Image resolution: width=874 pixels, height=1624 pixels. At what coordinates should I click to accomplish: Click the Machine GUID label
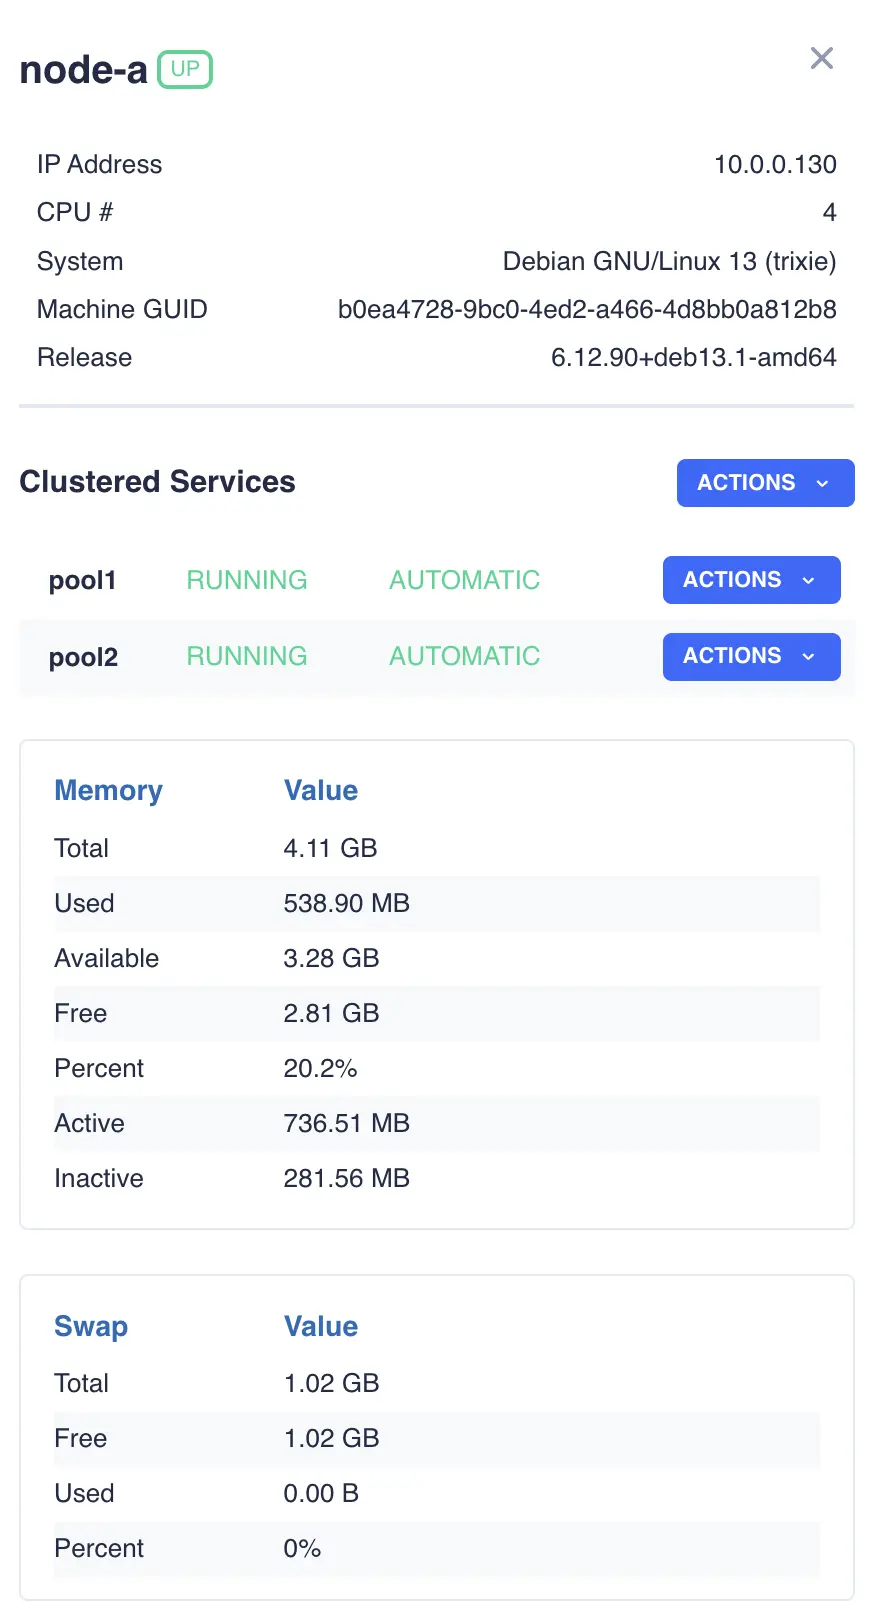tap(122, 309)
